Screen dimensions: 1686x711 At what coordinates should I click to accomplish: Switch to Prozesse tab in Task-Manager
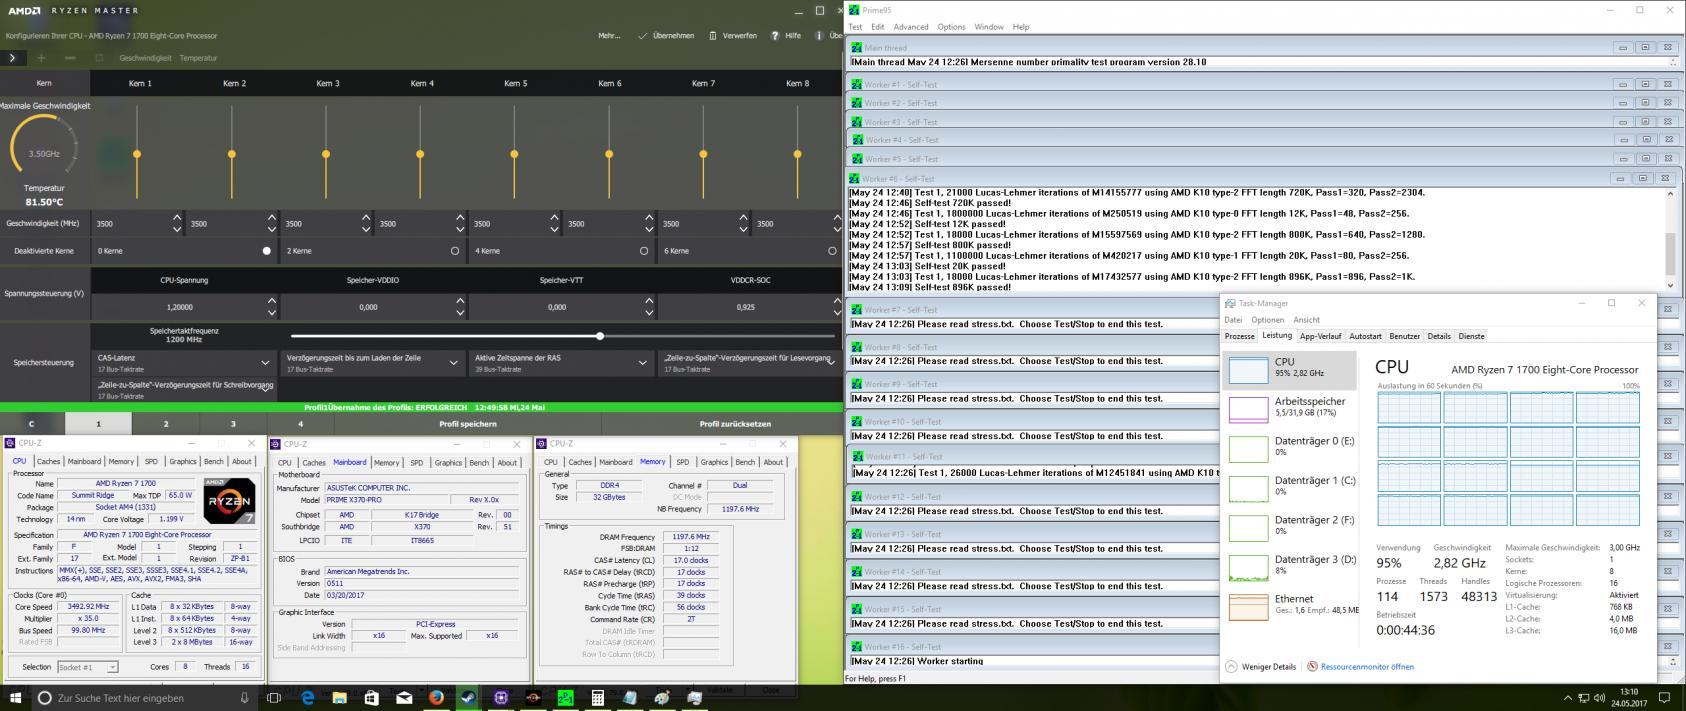coord(1240,336)
